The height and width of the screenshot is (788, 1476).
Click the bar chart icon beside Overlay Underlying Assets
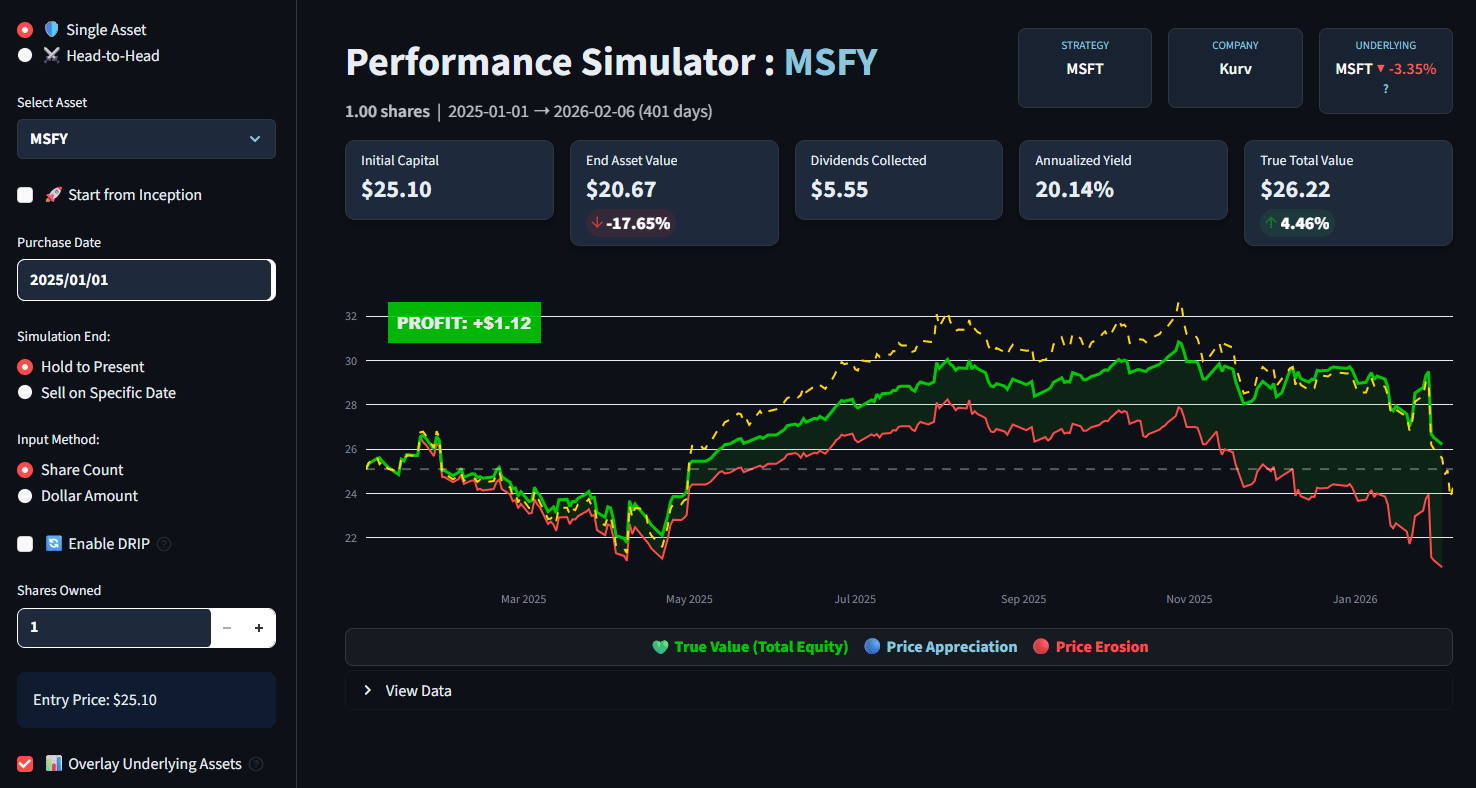click(x=53, y=764)
